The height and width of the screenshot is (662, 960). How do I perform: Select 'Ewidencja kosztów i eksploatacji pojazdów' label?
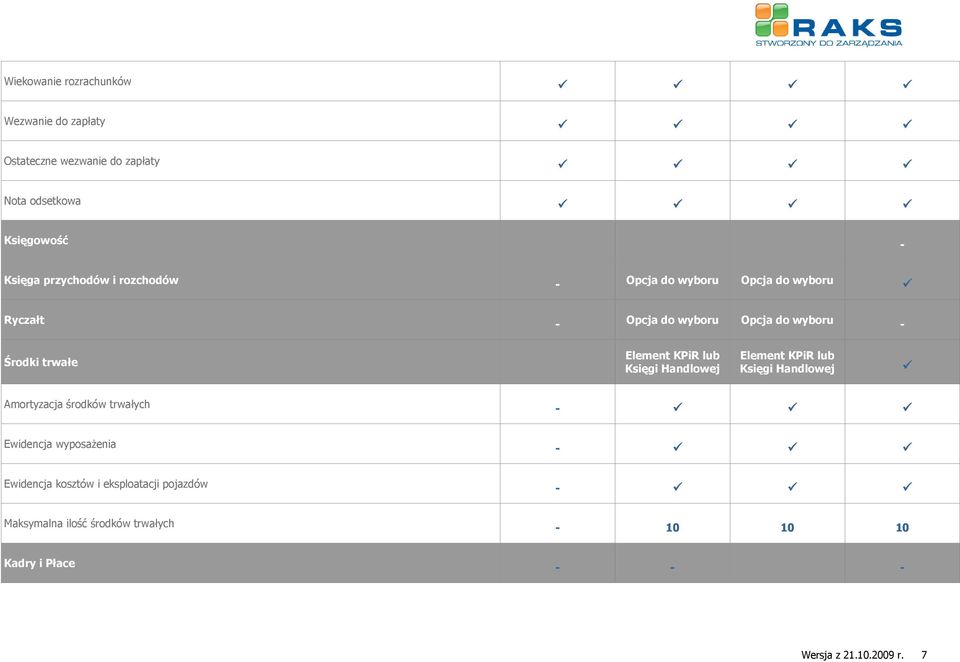pyautogui.click(x=106, y=484)
